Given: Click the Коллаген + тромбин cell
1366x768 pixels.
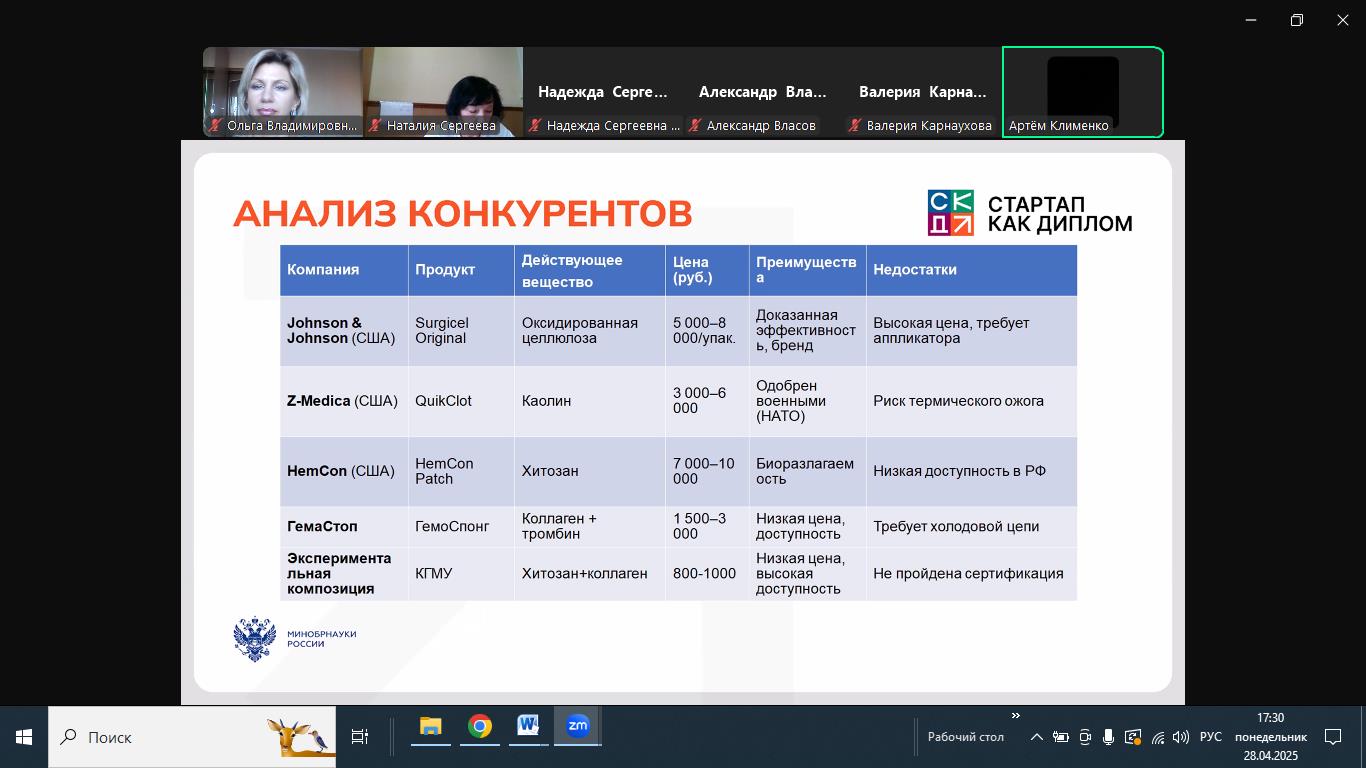Looking at the screenshot, I should [x=590, y=526].
